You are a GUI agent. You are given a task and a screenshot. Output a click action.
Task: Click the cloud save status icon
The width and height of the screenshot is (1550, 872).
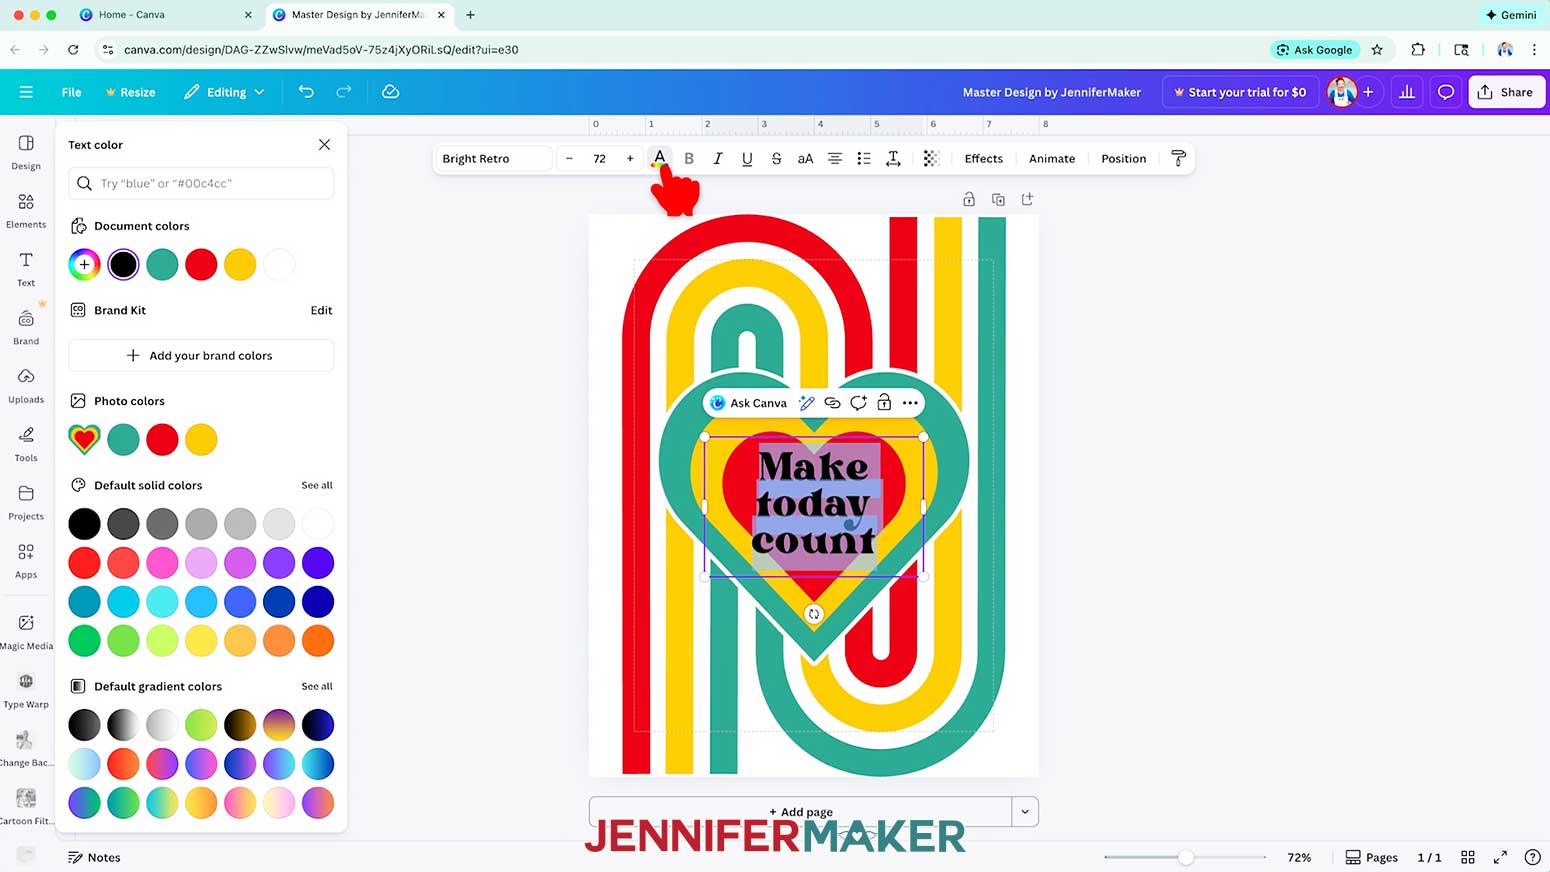point(391,92)
